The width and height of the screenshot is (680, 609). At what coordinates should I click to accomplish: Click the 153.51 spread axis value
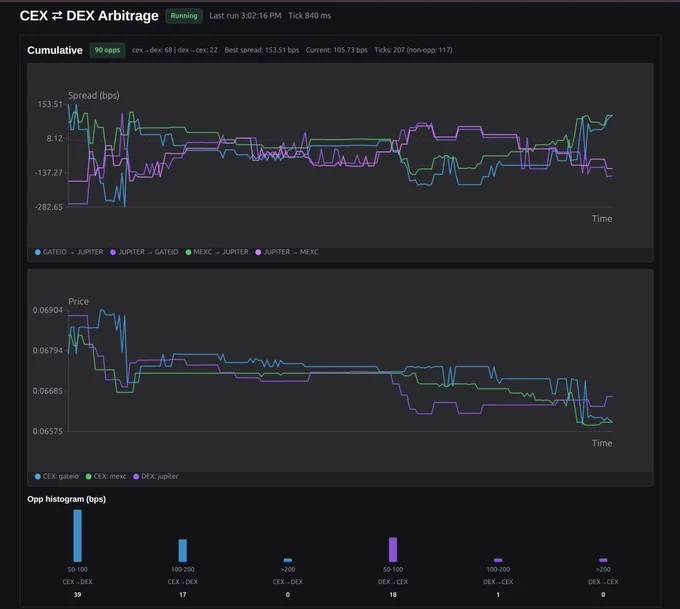[x=50, y=104]
